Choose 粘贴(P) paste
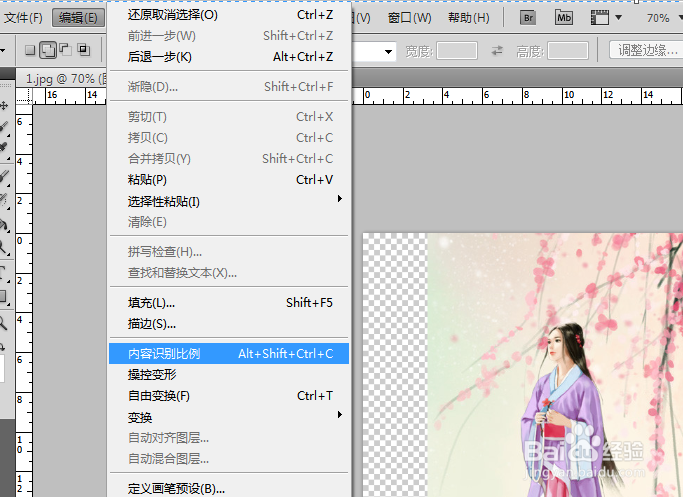The width and height of the screenshot is (683, 497). point(229,179)
